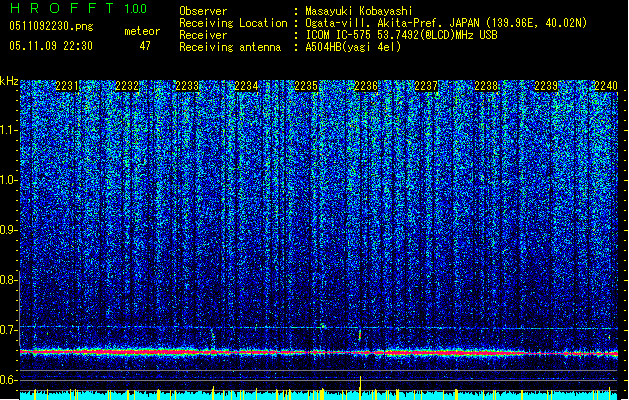Click the 0.9 frequency axis label
Viewport: 629px width, 400px height.
(x=8, y=230)
